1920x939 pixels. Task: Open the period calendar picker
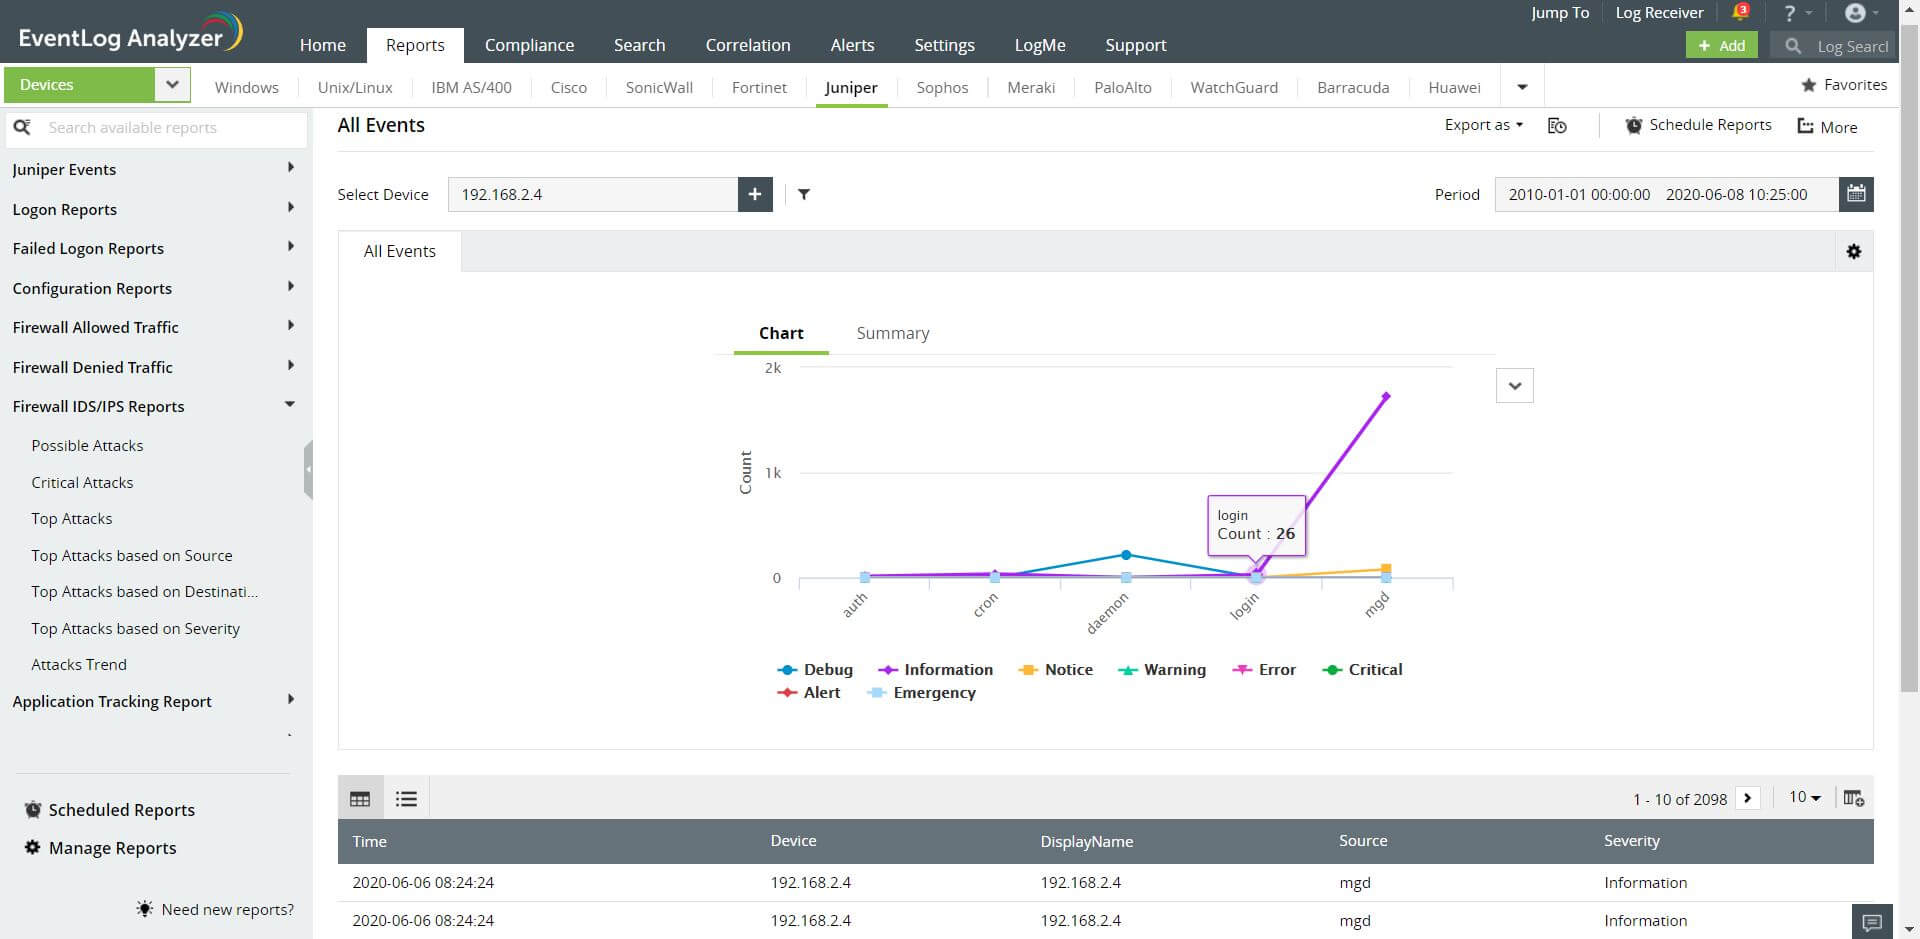pos(1856,194)
